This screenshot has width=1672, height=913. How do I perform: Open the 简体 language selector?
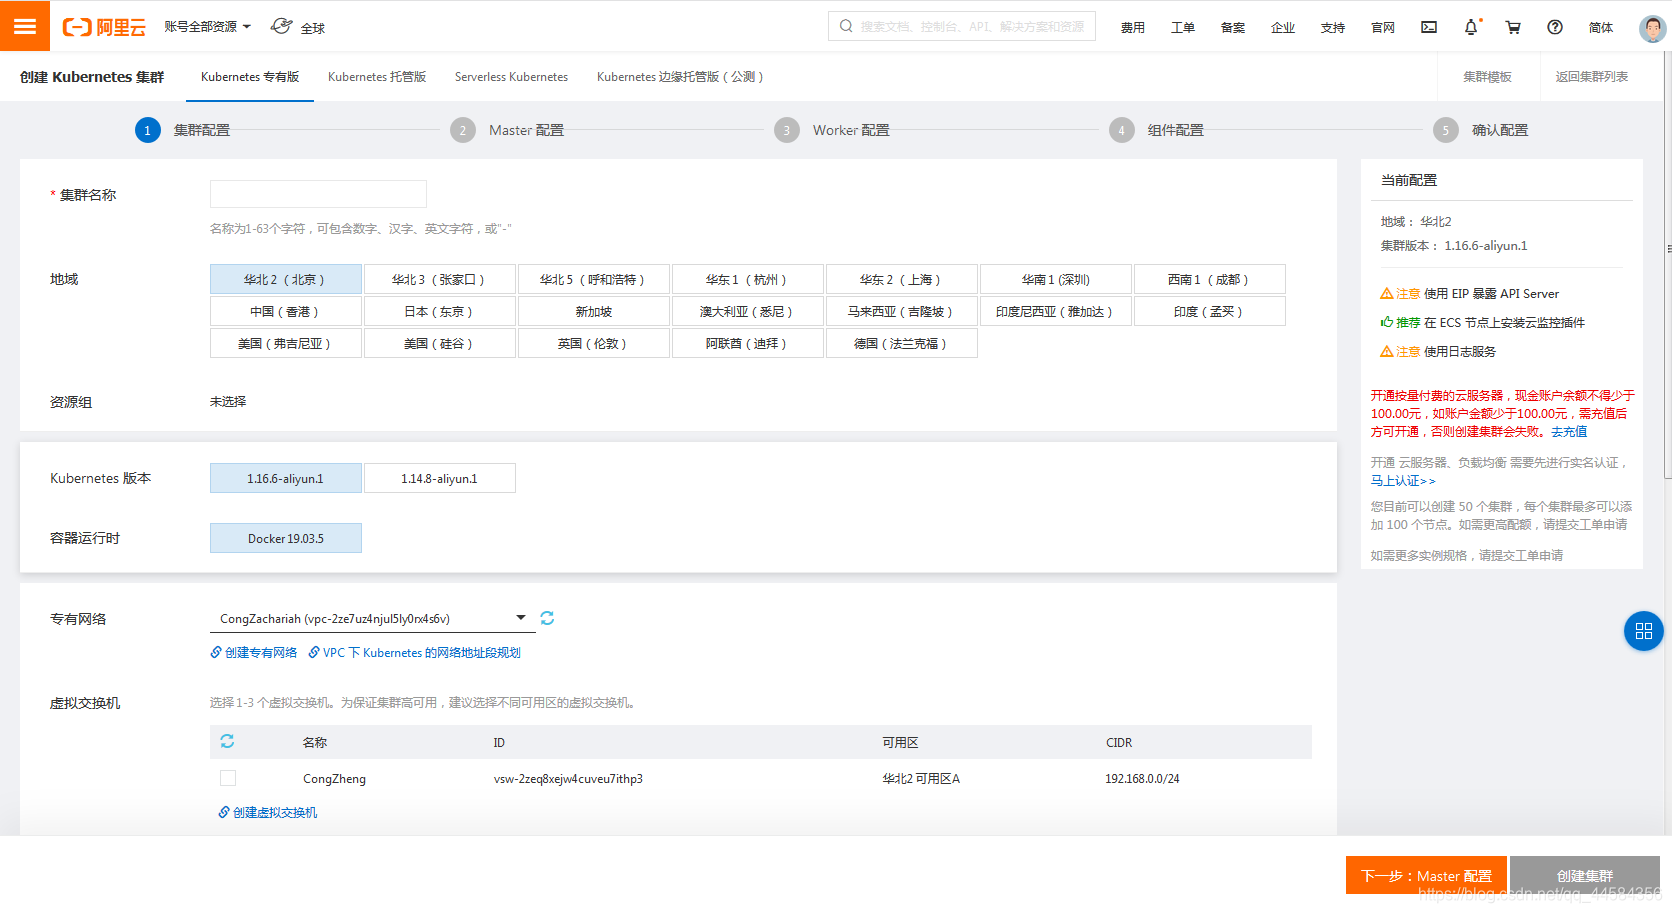click(1601, 27)
